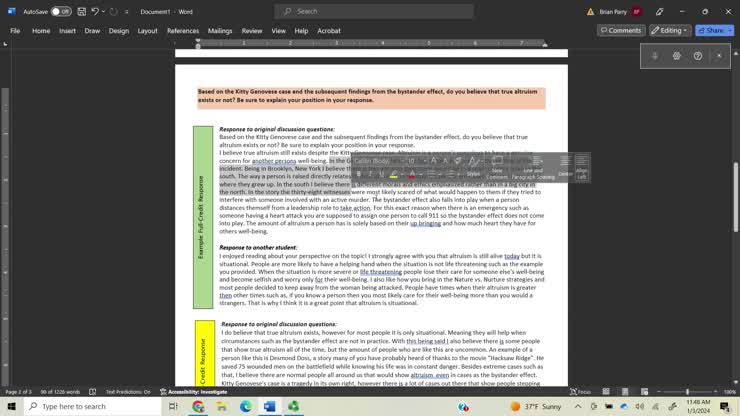Click the dictation help question mark
Image resolution: width=740 pixels, height=416 pixels.
(x=697, y=56)
